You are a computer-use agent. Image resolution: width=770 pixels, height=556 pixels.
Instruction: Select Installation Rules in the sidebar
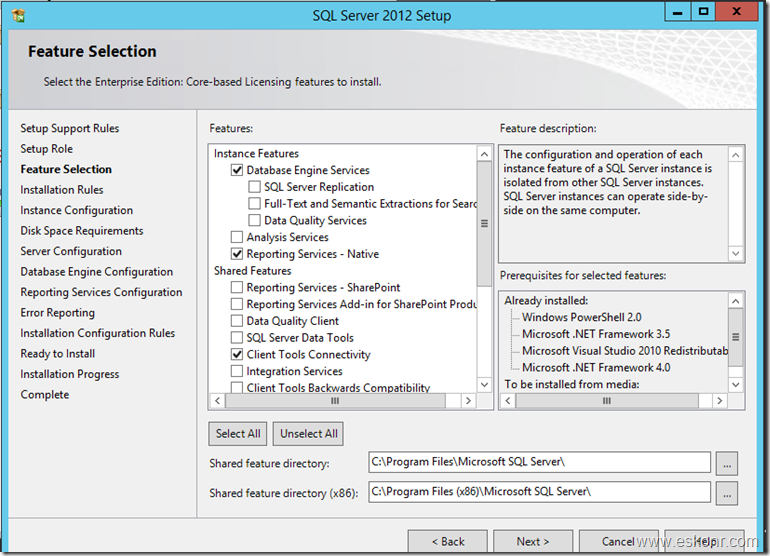coord(62,190)
